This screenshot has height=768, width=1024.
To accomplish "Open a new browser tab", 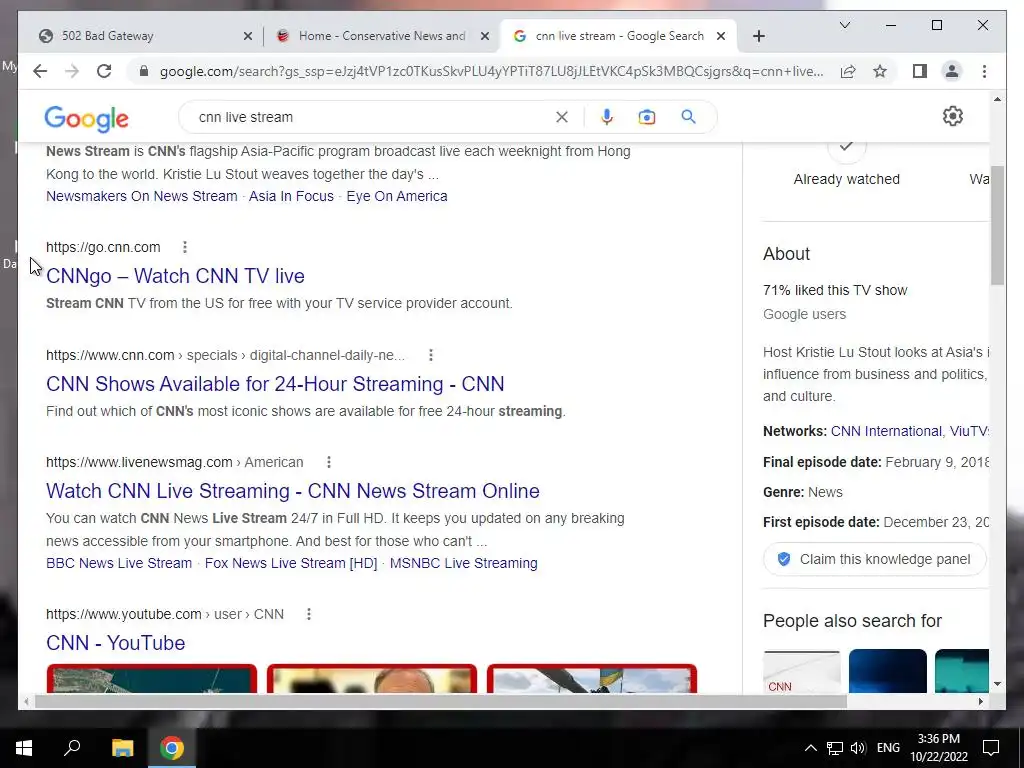I will [x=758, y=36].
